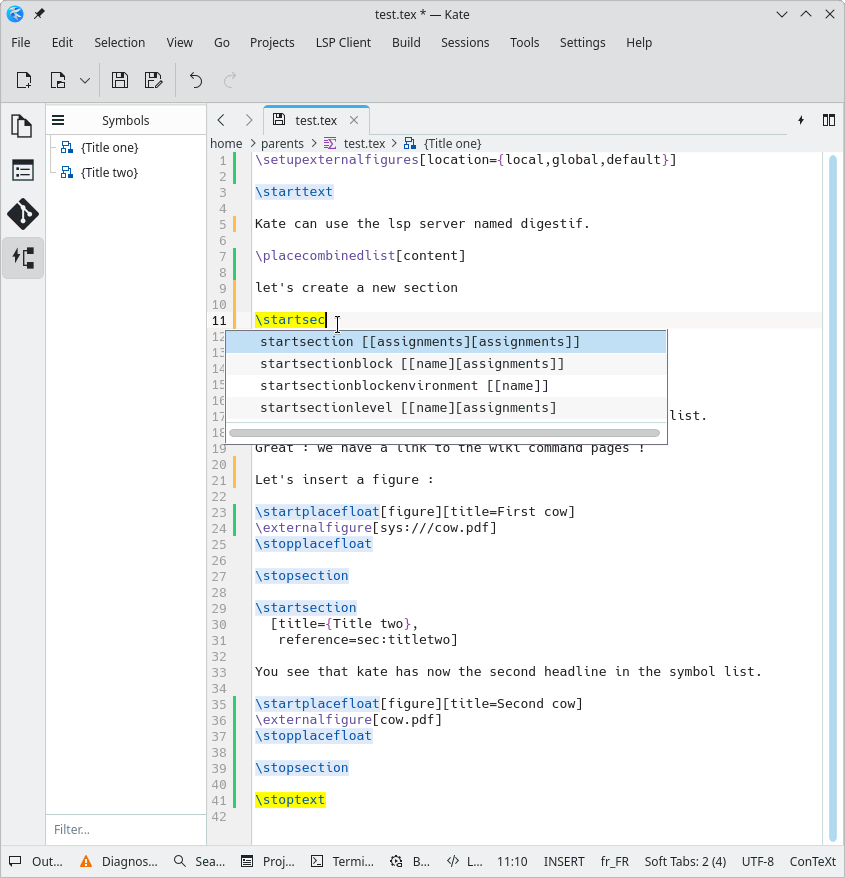Toggle the Terminal panel button

click(x=342, y=861)
